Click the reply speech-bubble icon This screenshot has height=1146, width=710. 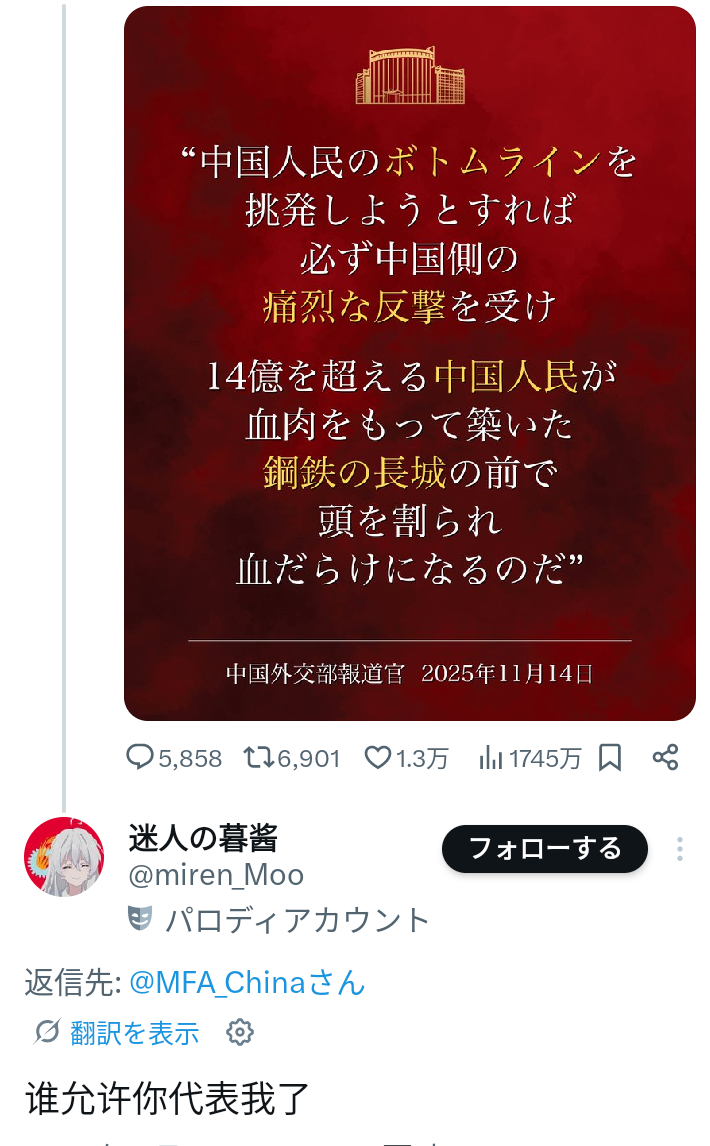coord(140,757)
